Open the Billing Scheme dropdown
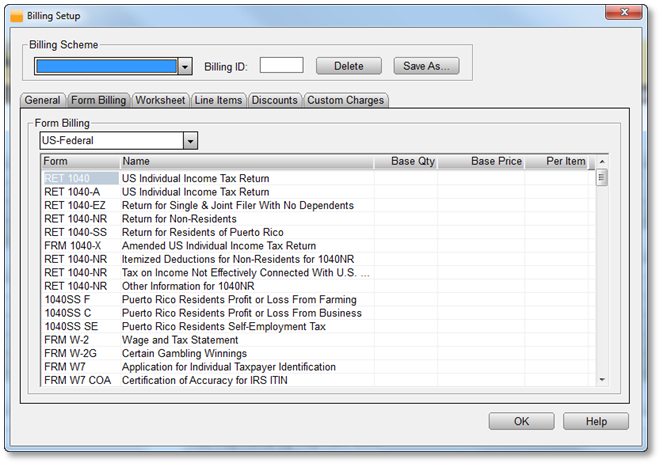The width and height of the screenshot is (661, 465). pyautogui.click(x=184, y=66)
